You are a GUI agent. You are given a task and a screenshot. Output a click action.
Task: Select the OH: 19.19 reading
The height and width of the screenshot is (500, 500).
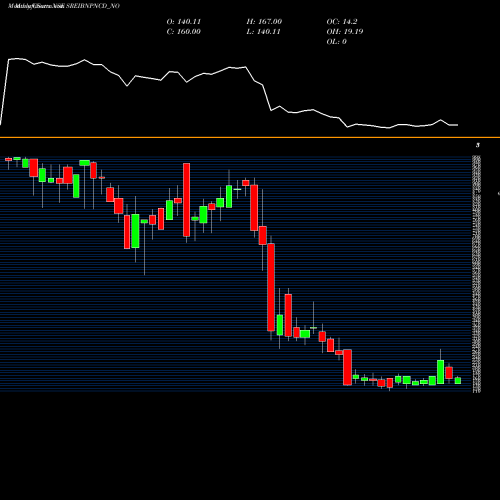[345, 32]
